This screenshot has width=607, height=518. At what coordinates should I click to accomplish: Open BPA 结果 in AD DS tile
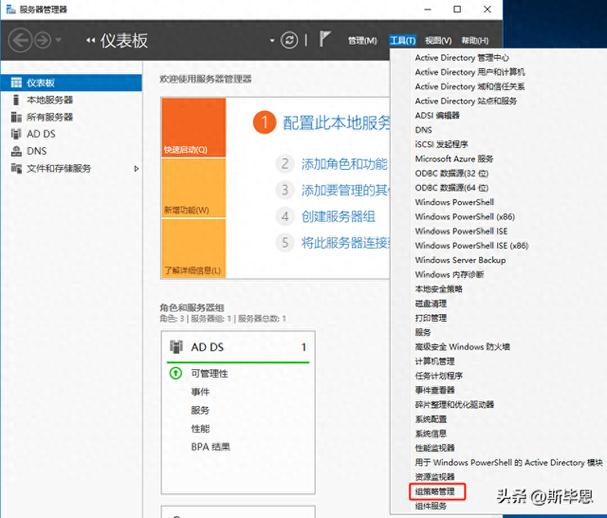211,447
